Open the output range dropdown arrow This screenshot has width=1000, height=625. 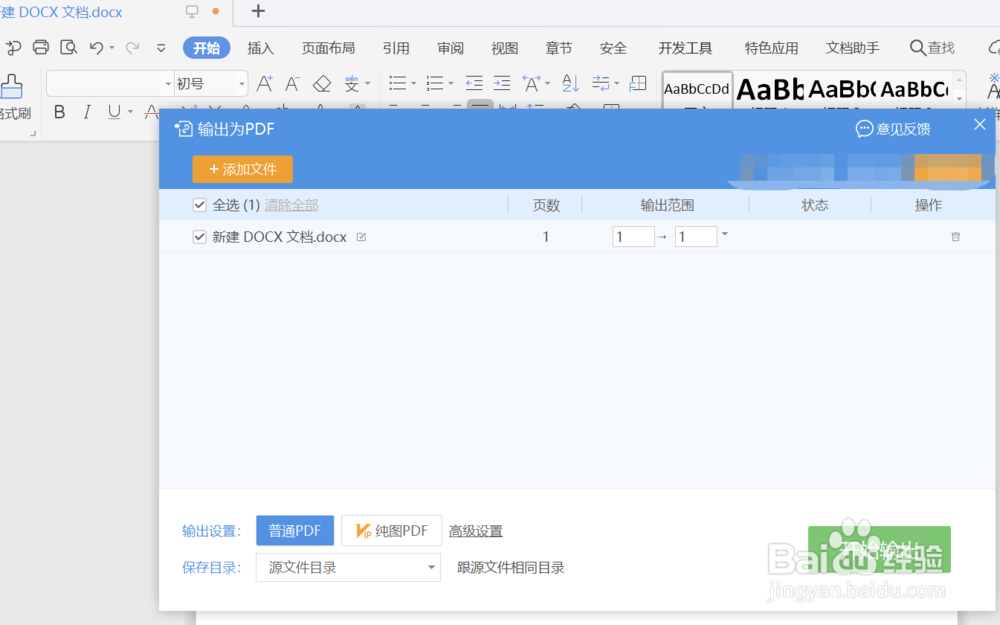click(722, 236)
